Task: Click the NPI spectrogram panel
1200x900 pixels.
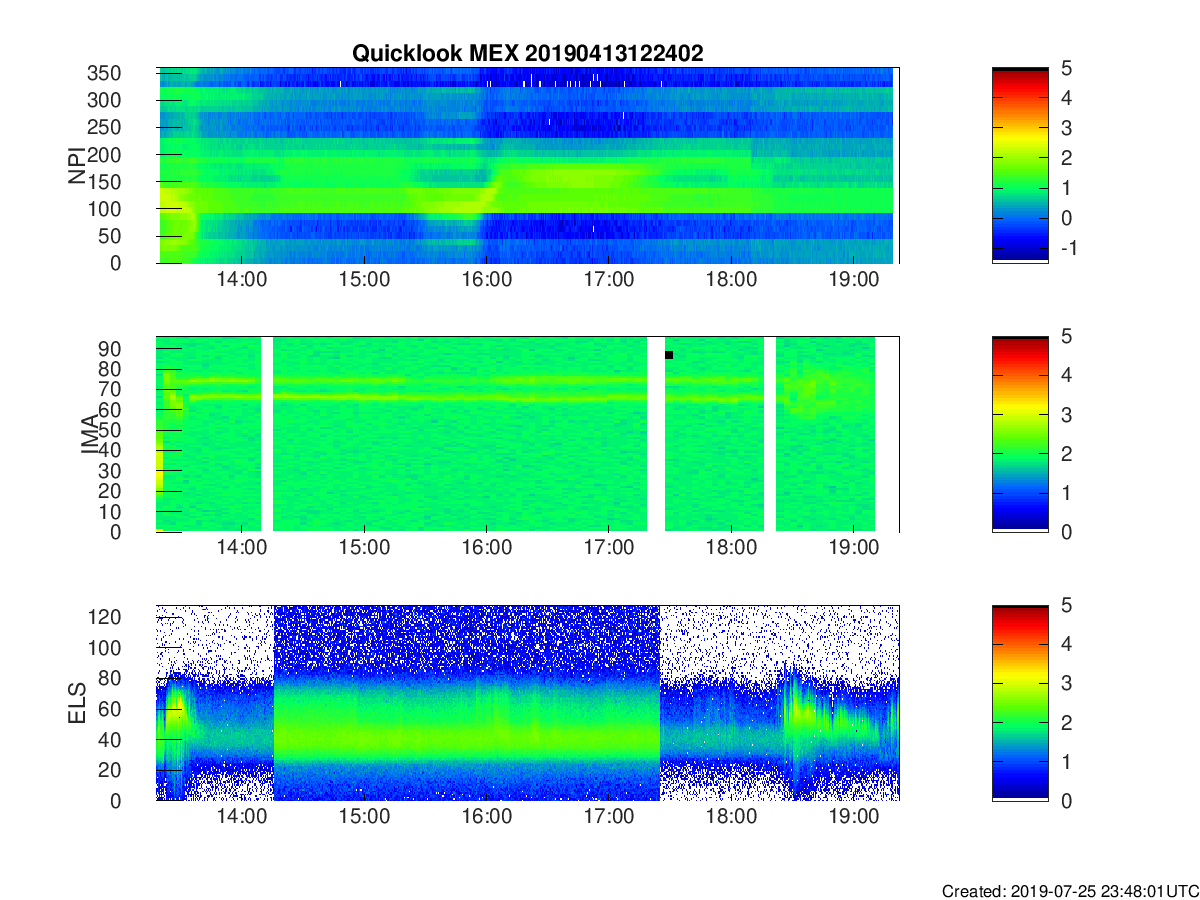Action: point(528,165)
